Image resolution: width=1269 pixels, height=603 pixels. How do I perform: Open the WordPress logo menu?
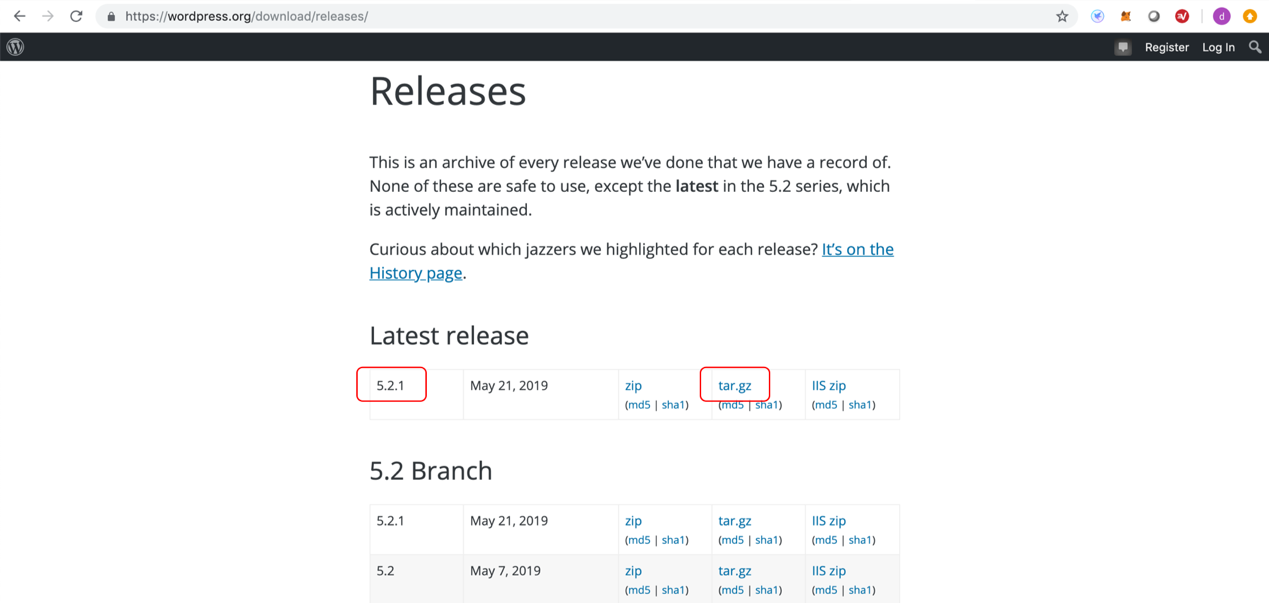pyautogui.click(x=15, y=47)
